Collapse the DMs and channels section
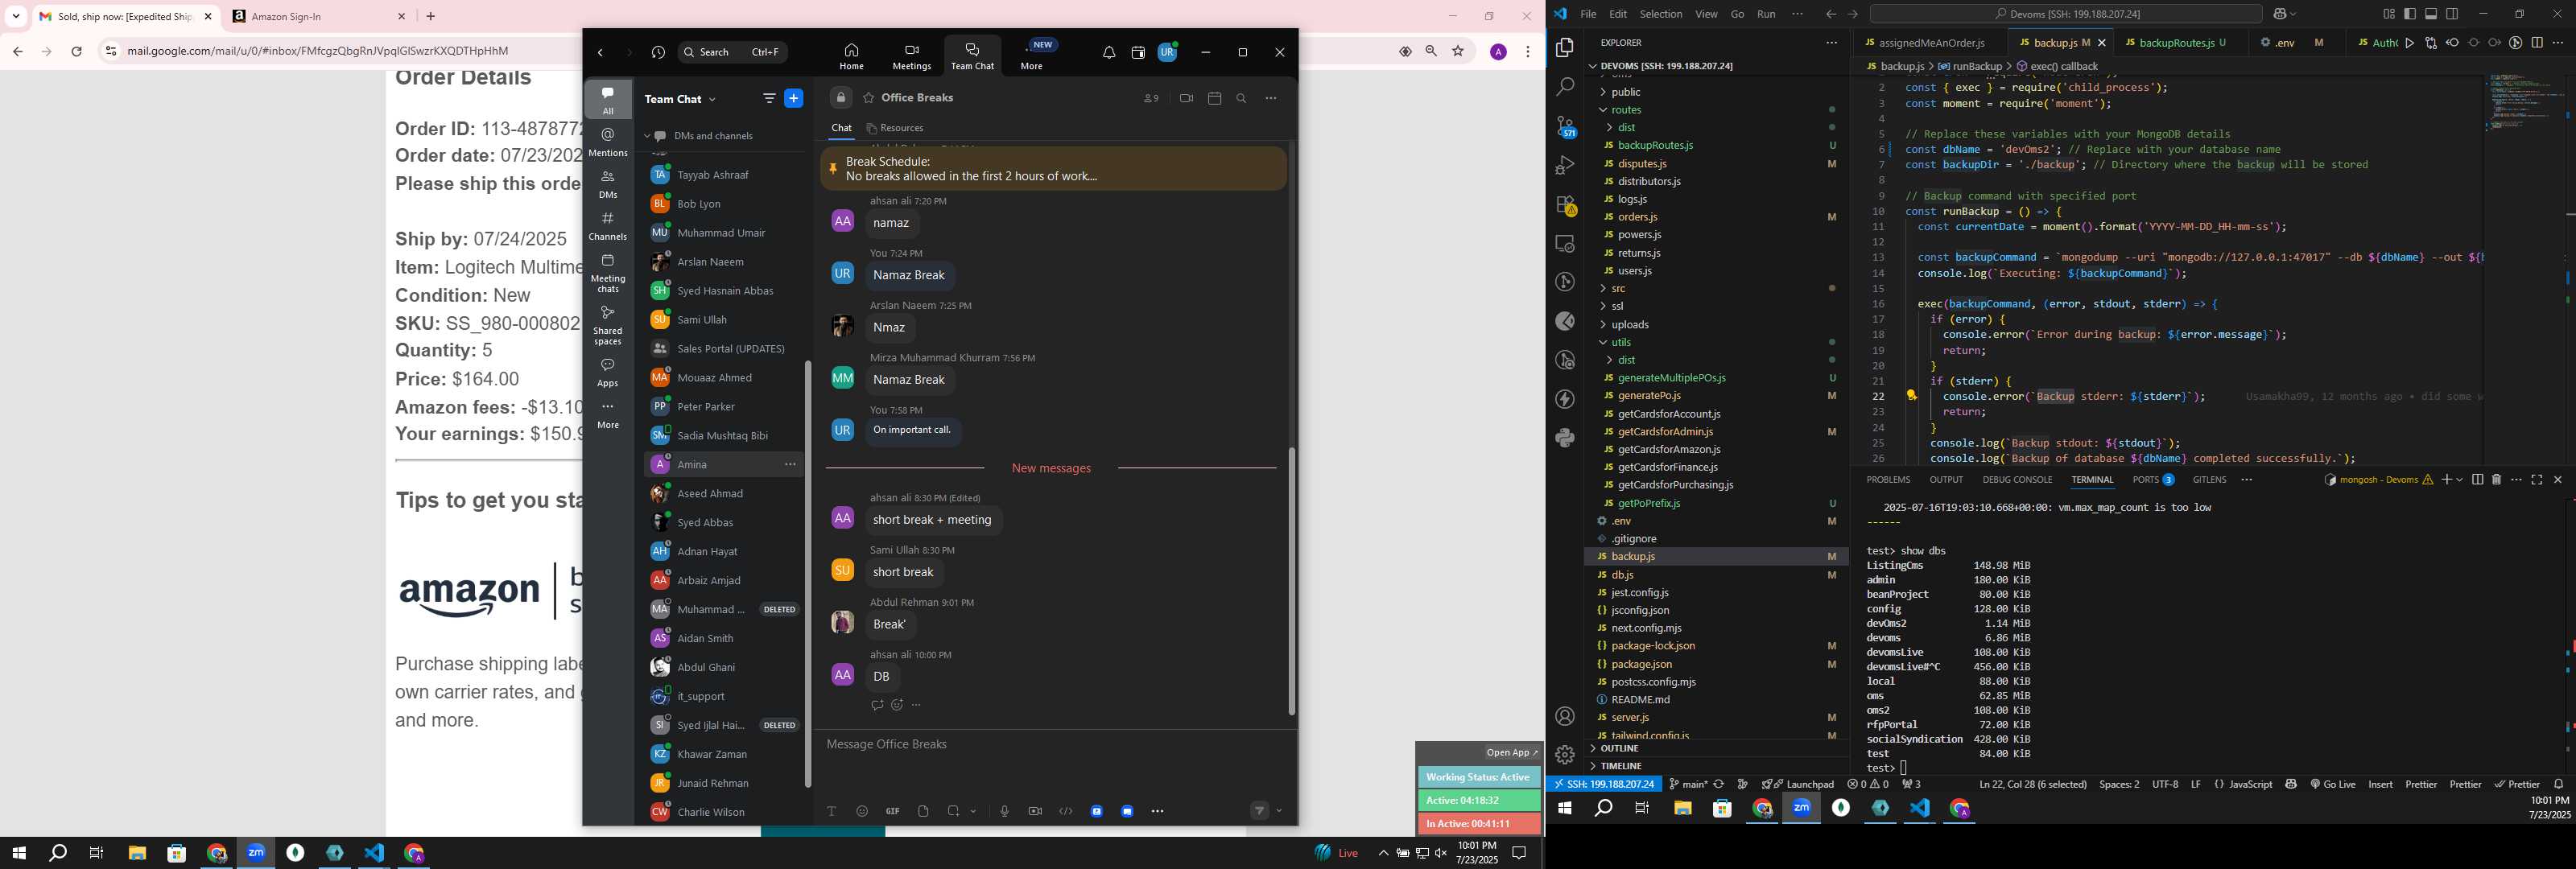Viewport: 2576px width, 869px height. coord(647,136)
